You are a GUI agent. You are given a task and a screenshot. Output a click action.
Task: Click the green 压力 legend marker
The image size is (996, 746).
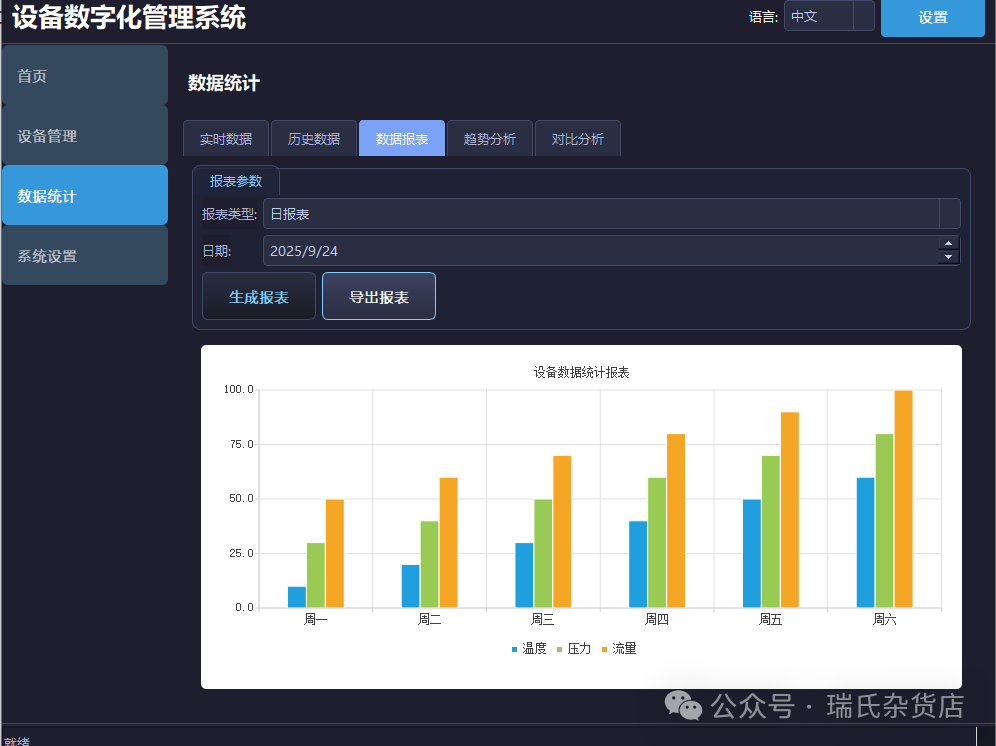(560, 649)
